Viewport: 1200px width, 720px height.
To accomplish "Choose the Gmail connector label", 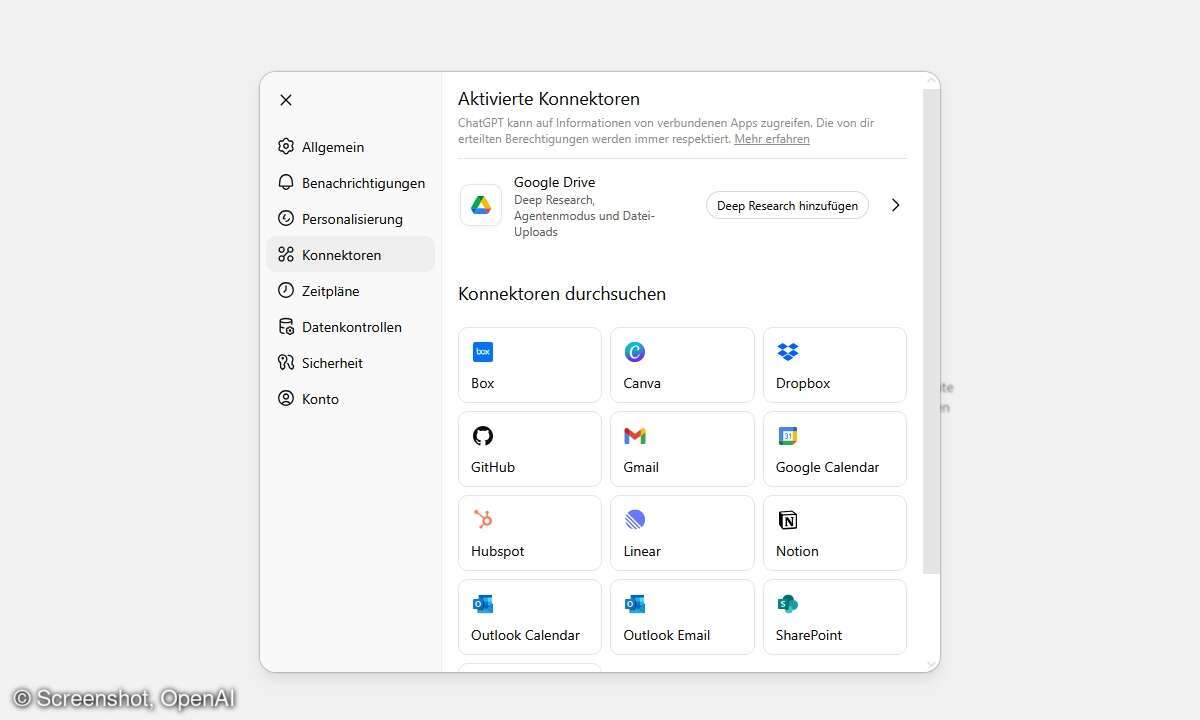I will [641, 467].
